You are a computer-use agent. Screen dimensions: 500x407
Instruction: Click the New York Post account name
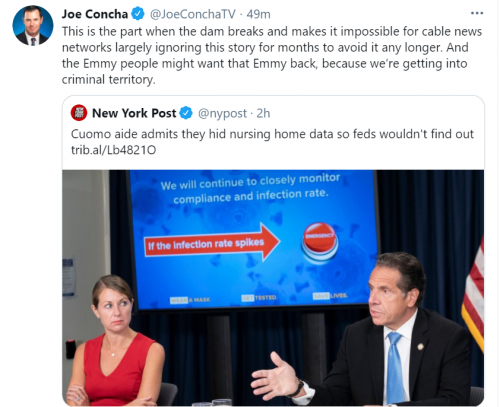pyautogui.click(x=134, y=113)
